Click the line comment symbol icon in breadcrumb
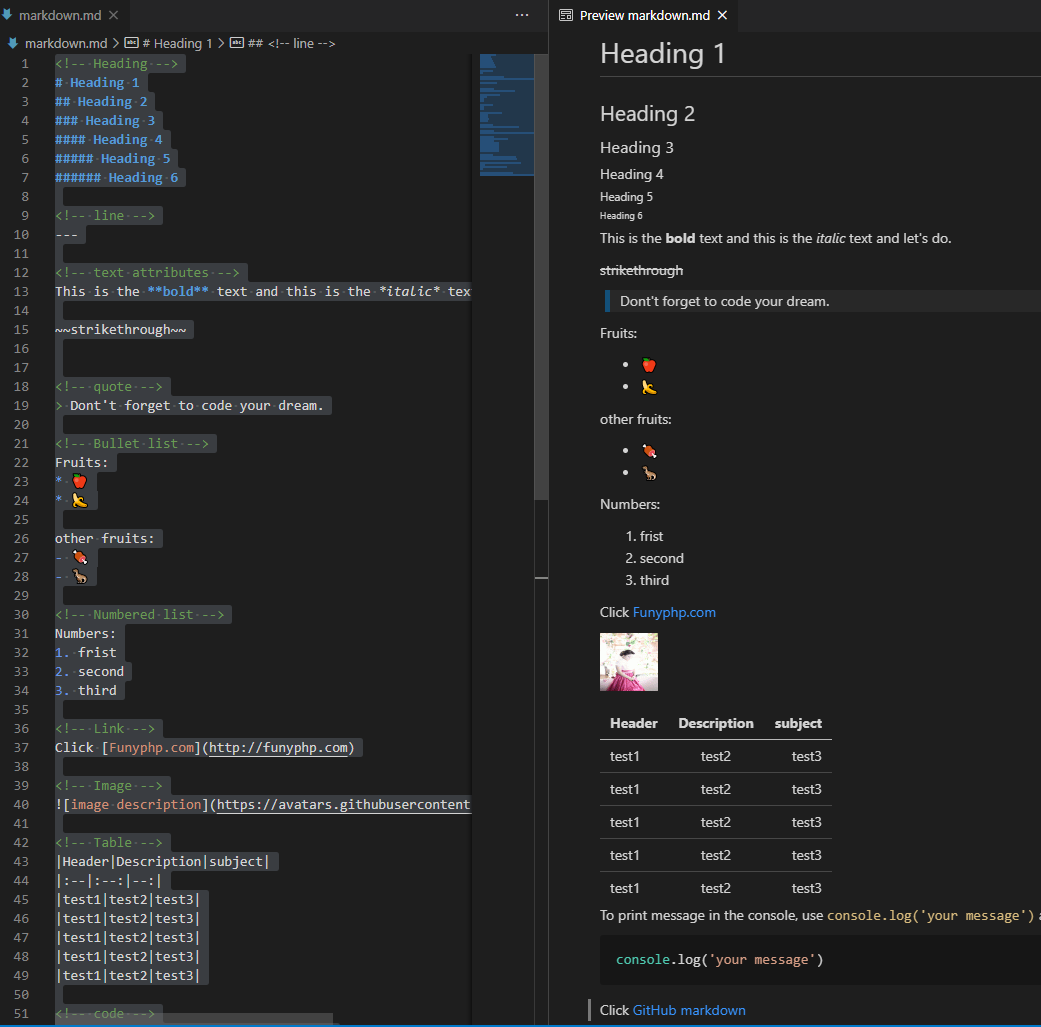This screenshot has height=1027, width=1041. tap(236, 43)
